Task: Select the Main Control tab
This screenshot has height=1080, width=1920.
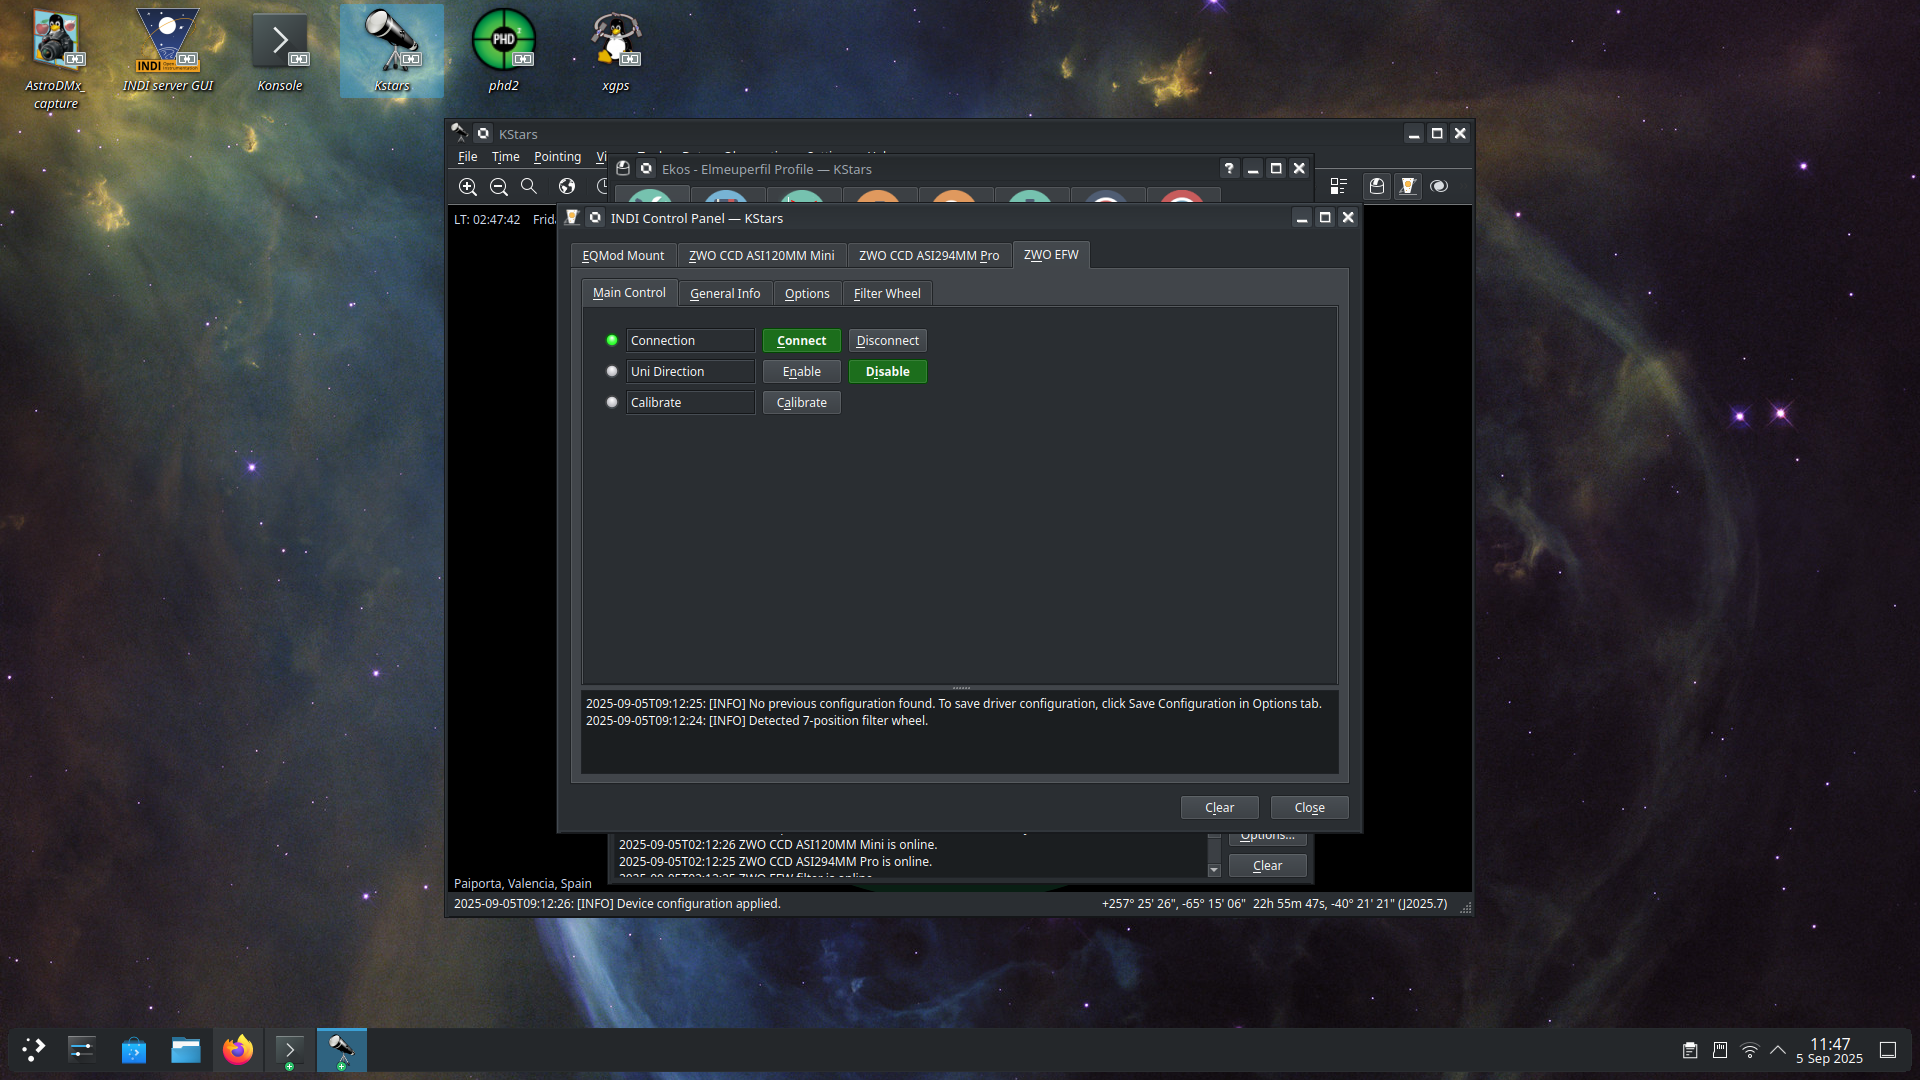Action: pyautogui.click(x=629, y=293)
